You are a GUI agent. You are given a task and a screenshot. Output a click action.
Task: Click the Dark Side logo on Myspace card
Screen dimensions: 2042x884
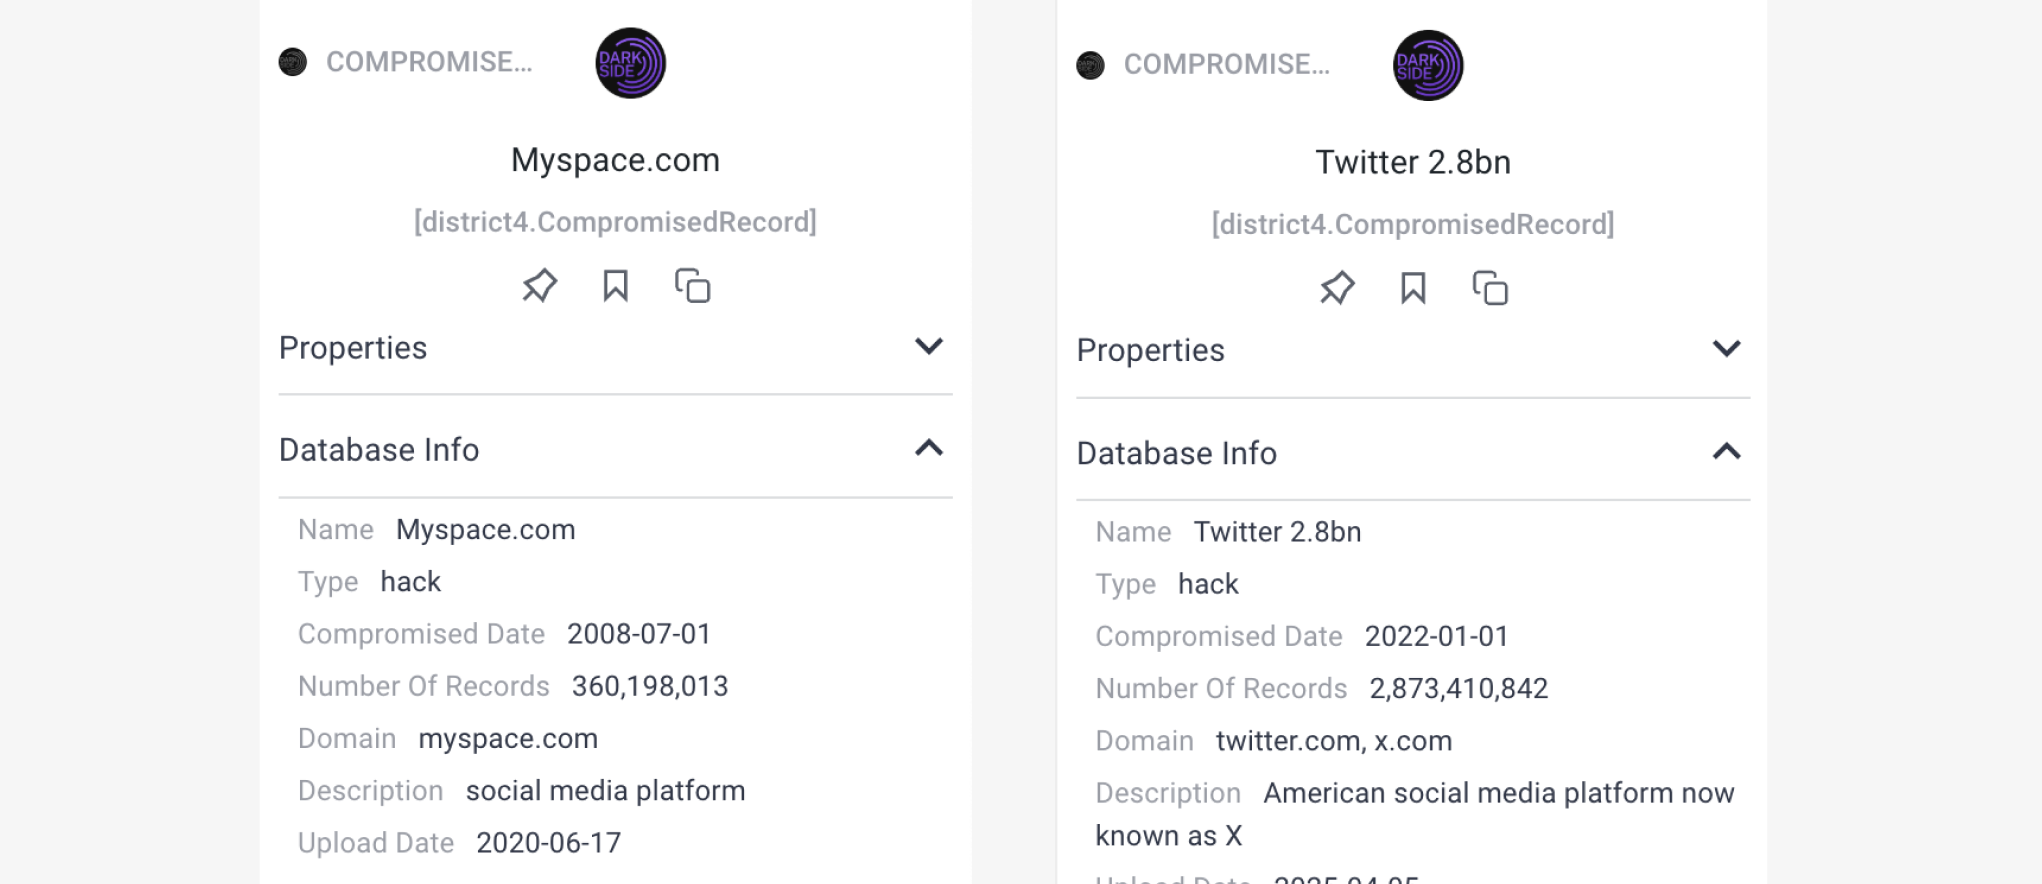coord(630,63)
